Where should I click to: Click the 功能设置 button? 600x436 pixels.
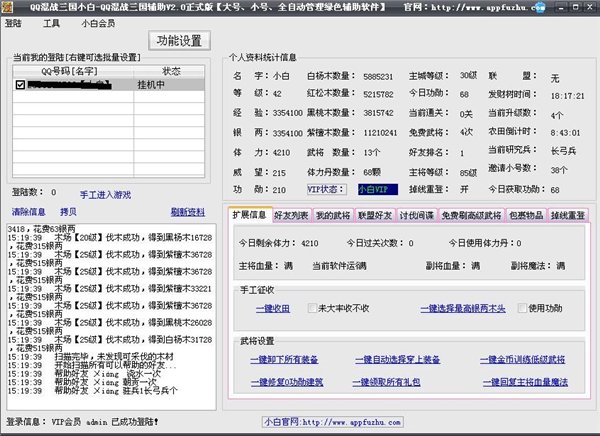point(179,41)
